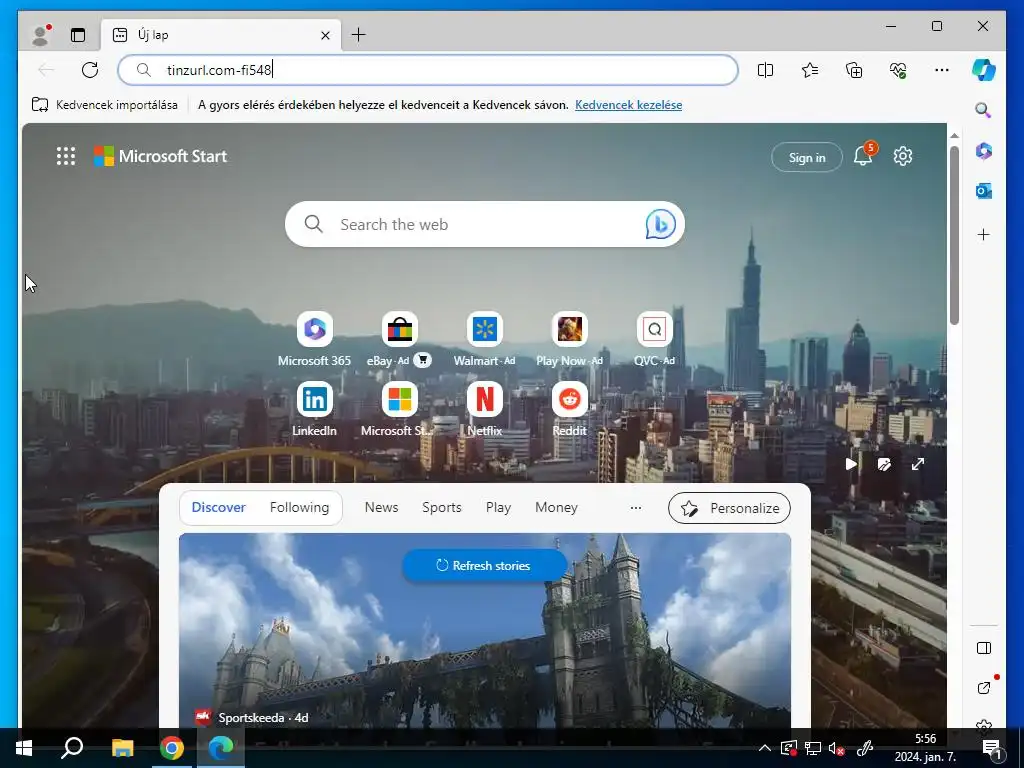Add sidebar app with plus icon
The height and width of the screenshot is (768, 1024).
[984, 234]
